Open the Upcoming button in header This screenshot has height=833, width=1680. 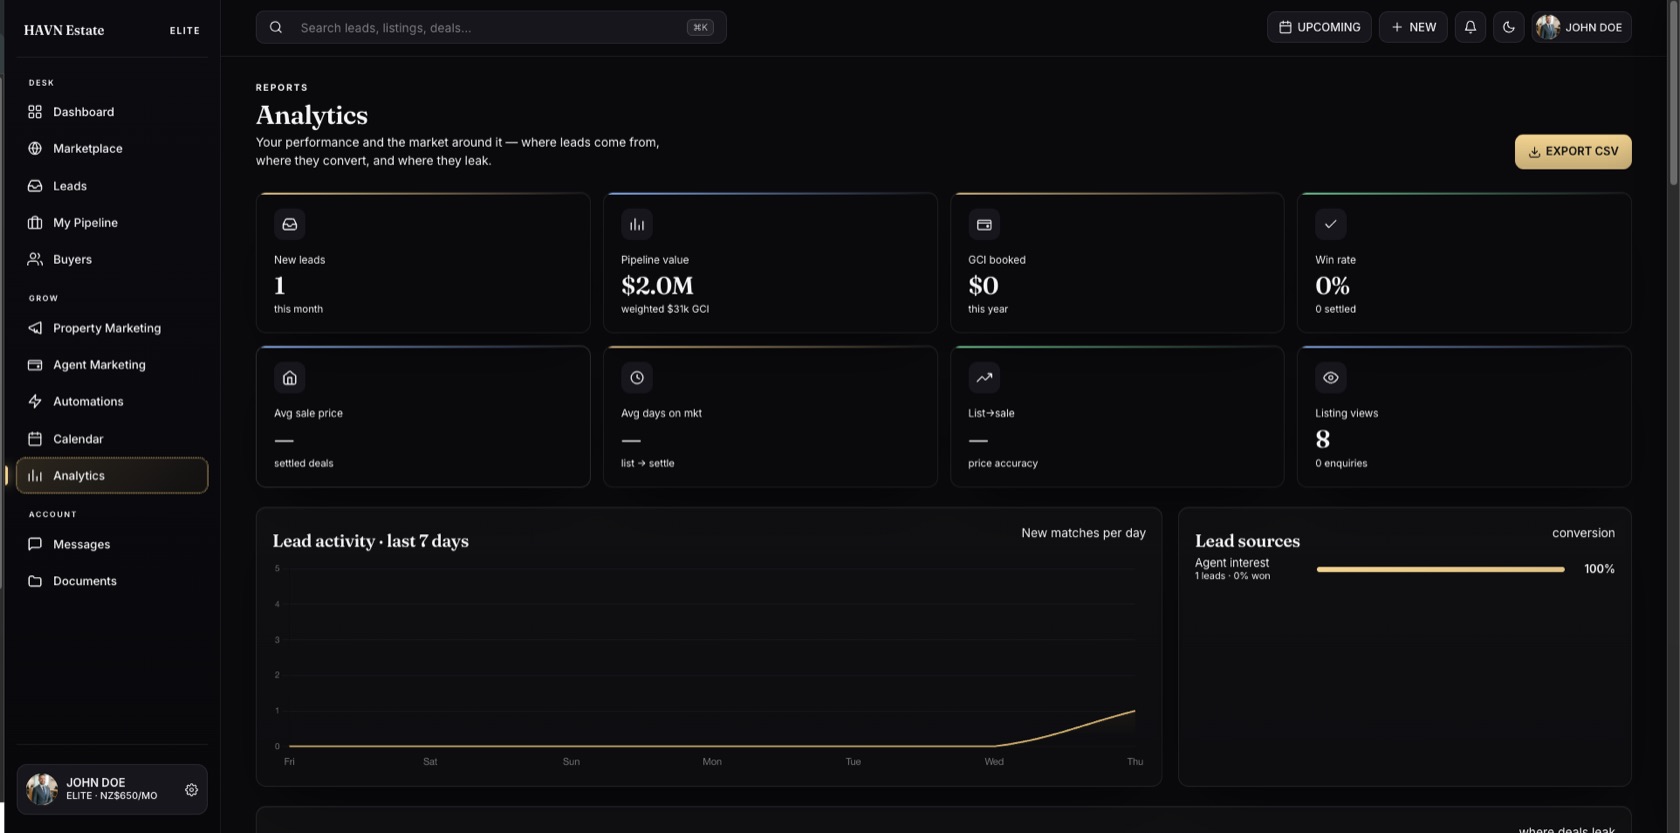pos(1319,27)
